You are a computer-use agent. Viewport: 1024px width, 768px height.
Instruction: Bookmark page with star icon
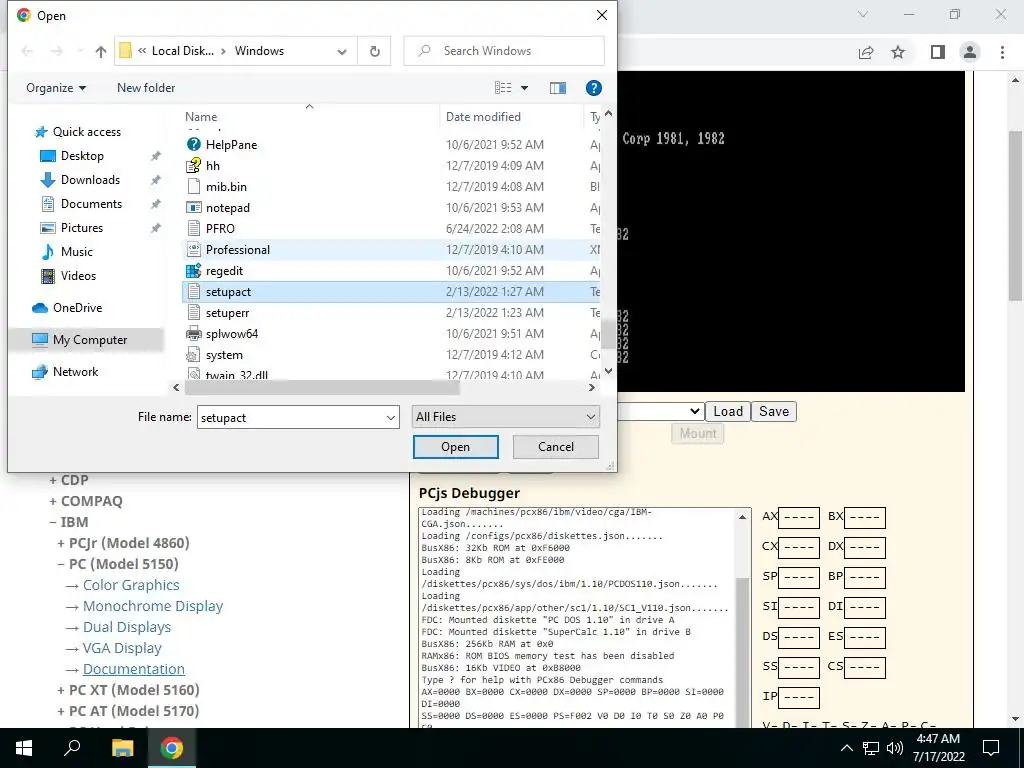(898, 52)
